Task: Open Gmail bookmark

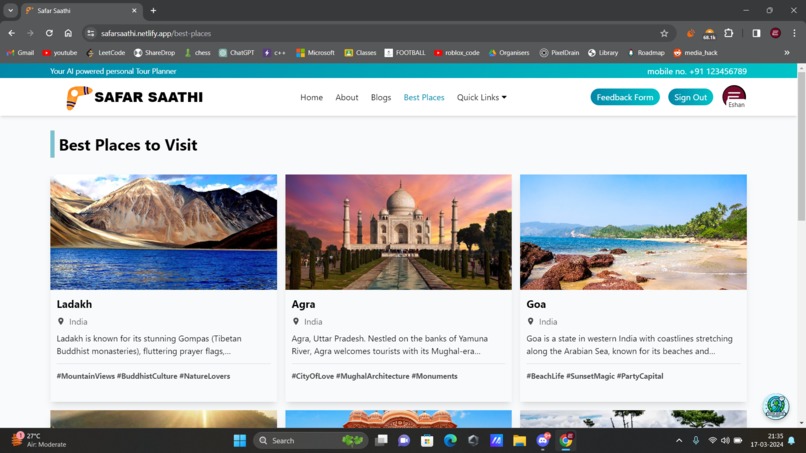Action: pyautogui.click(x=21, y=52)
